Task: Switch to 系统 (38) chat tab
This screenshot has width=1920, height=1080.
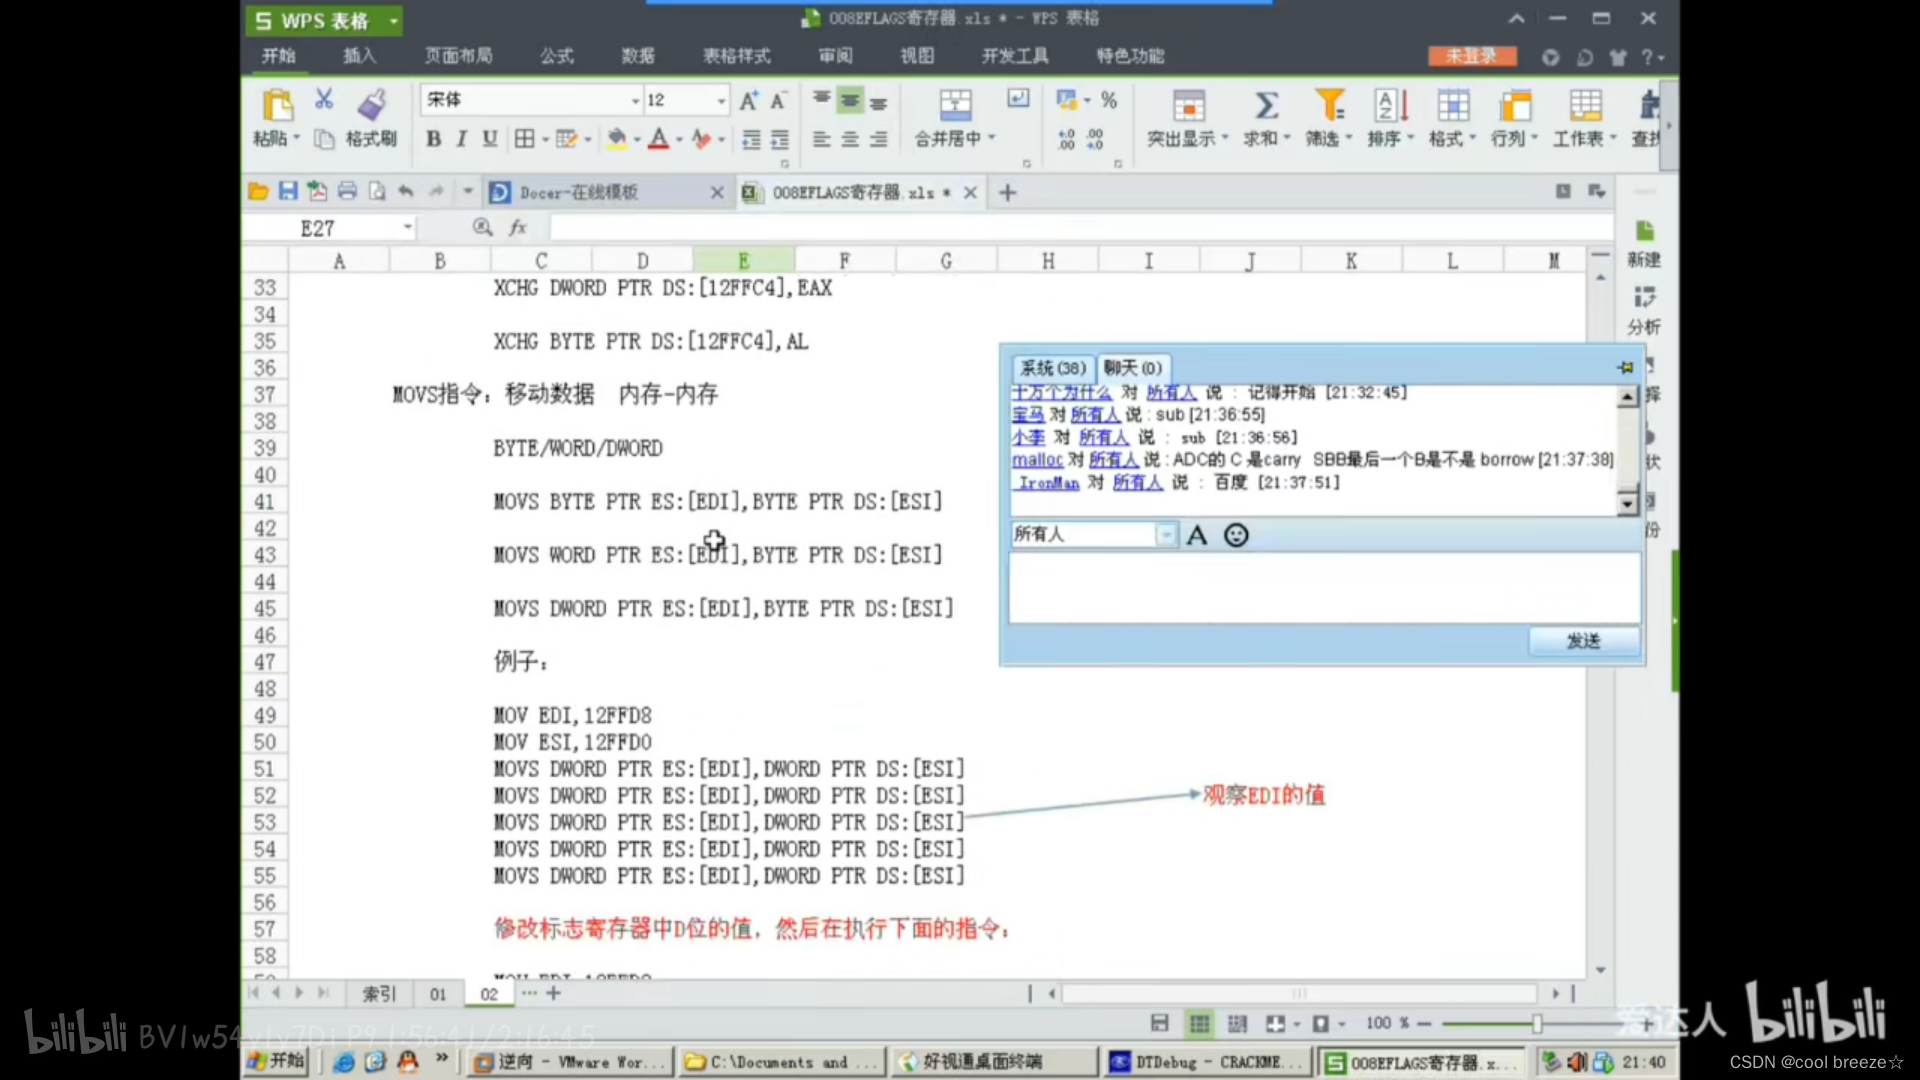Action: pos(1053,368)
